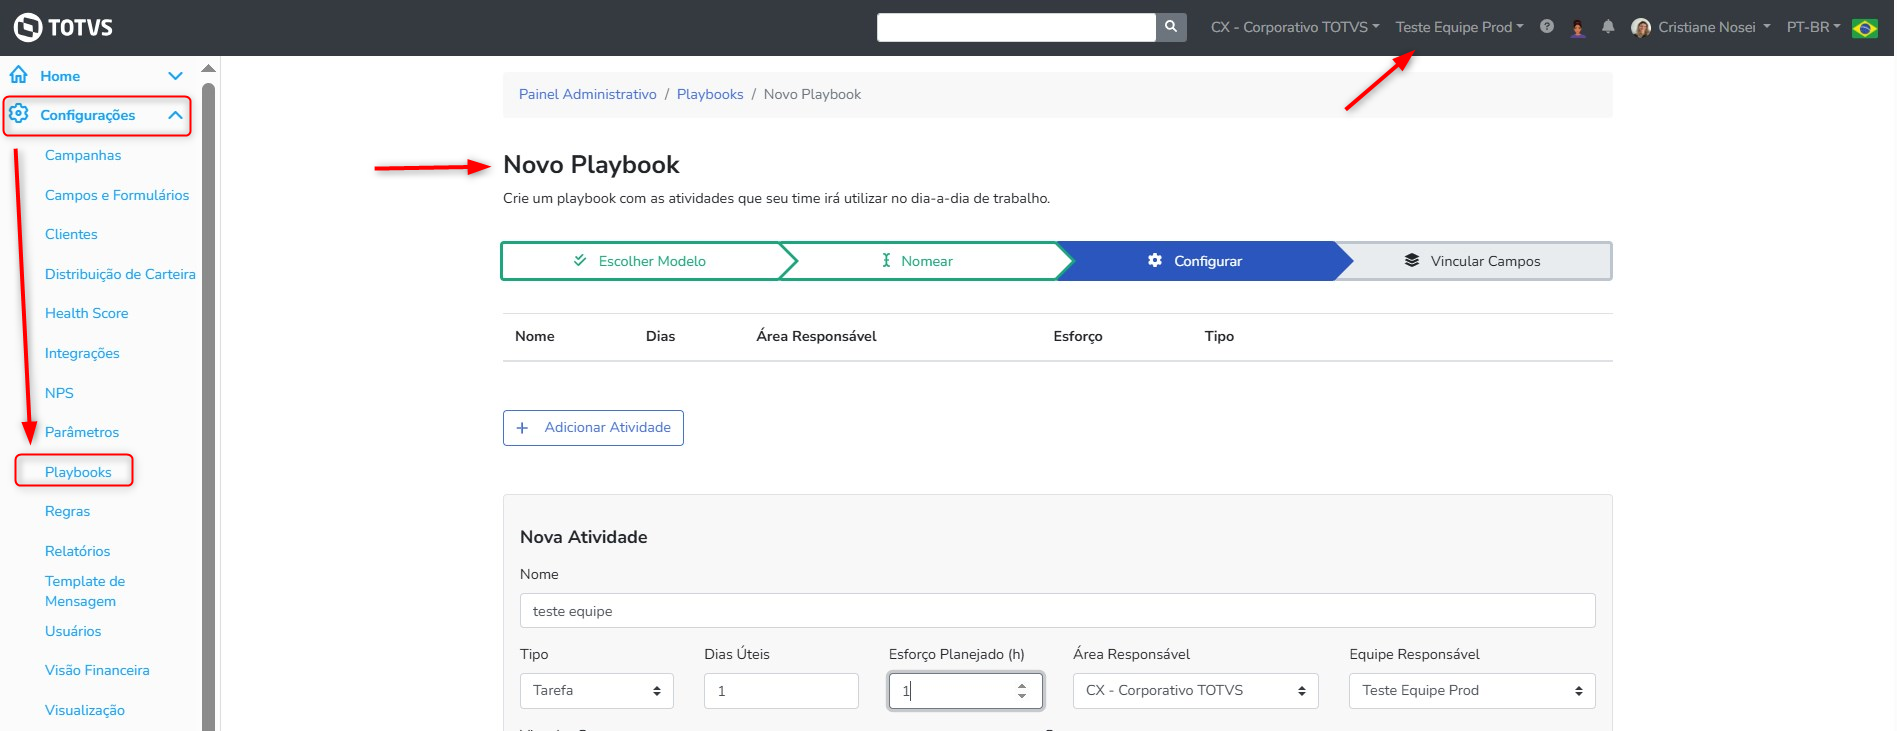Click the Home house icon
This screenshot has width=1897, height=731.
pyautogui.click(x=19, y=75)
